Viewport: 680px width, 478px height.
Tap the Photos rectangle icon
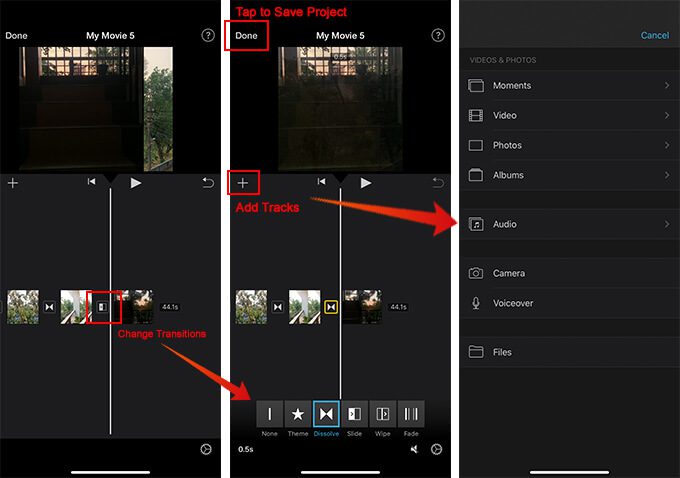(x=476, y=145)
